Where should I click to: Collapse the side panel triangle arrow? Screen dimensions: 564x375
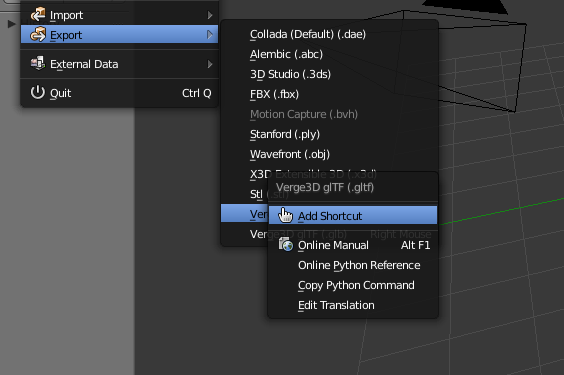pos(12,24)
